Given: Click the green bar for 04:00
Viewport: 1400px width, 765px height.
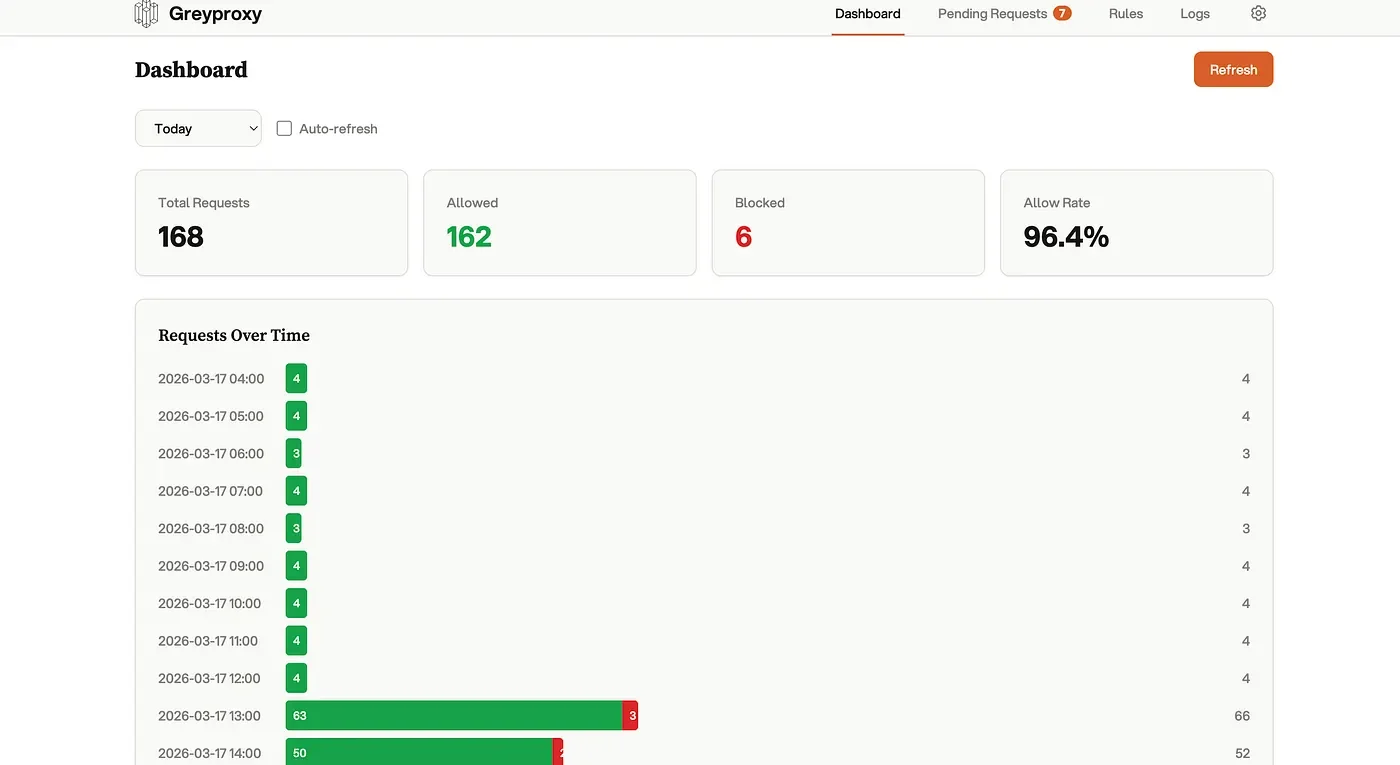Looking at the screenshot, I should point(296,379).
